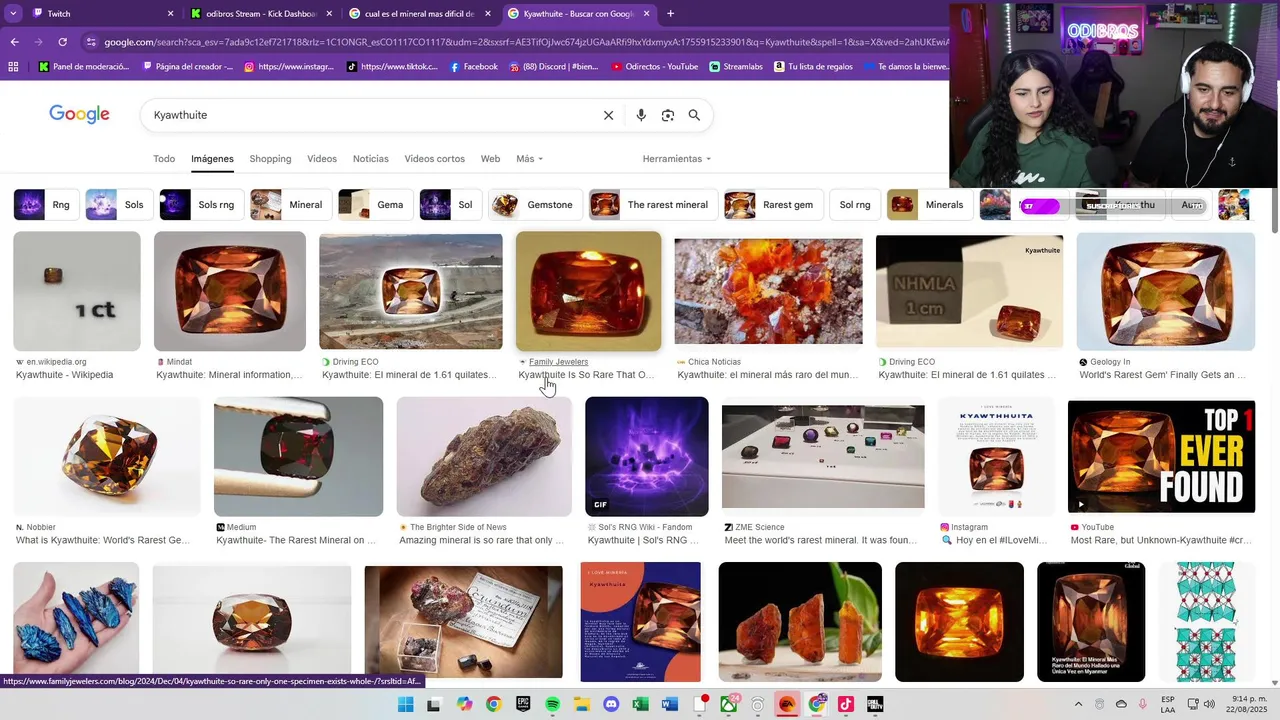Switch to the Shopping tab
Screen dimensions: 1280x720
pyautogui.click(x=270, y=159)
